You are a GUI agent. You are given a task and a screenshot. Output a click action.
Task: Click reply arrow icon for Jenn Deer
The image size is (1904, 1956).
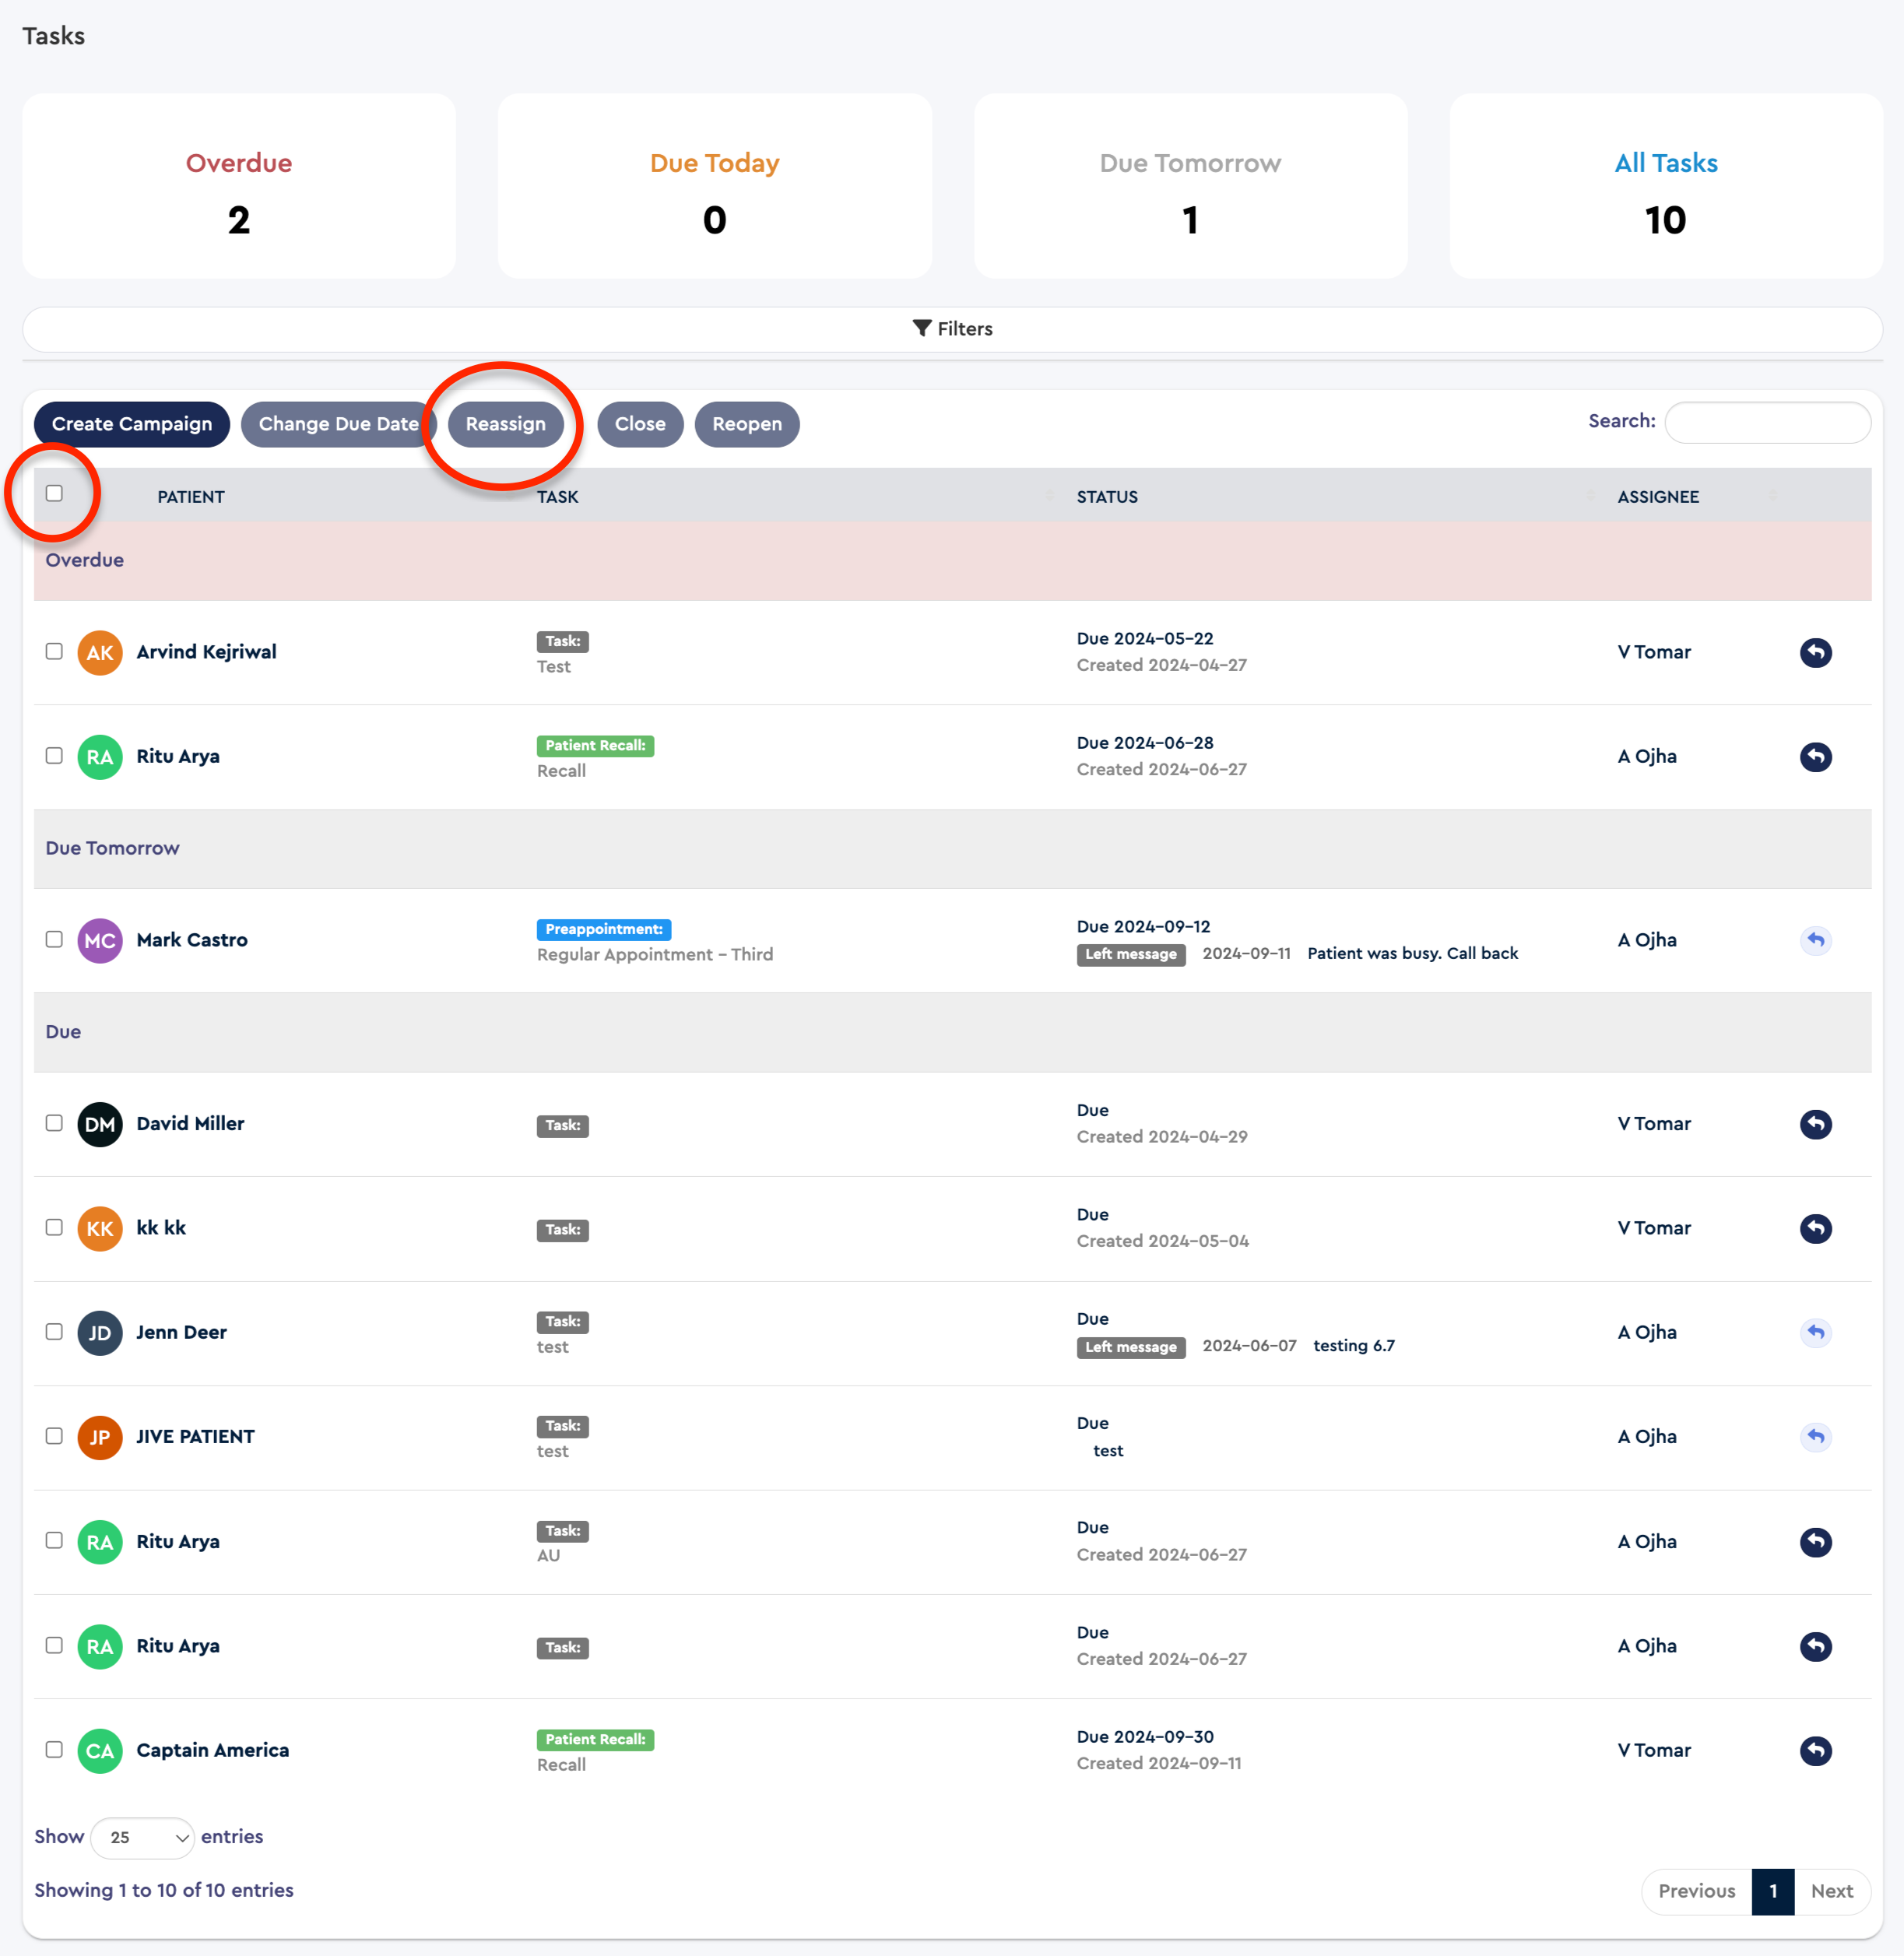(1815, 1332)
